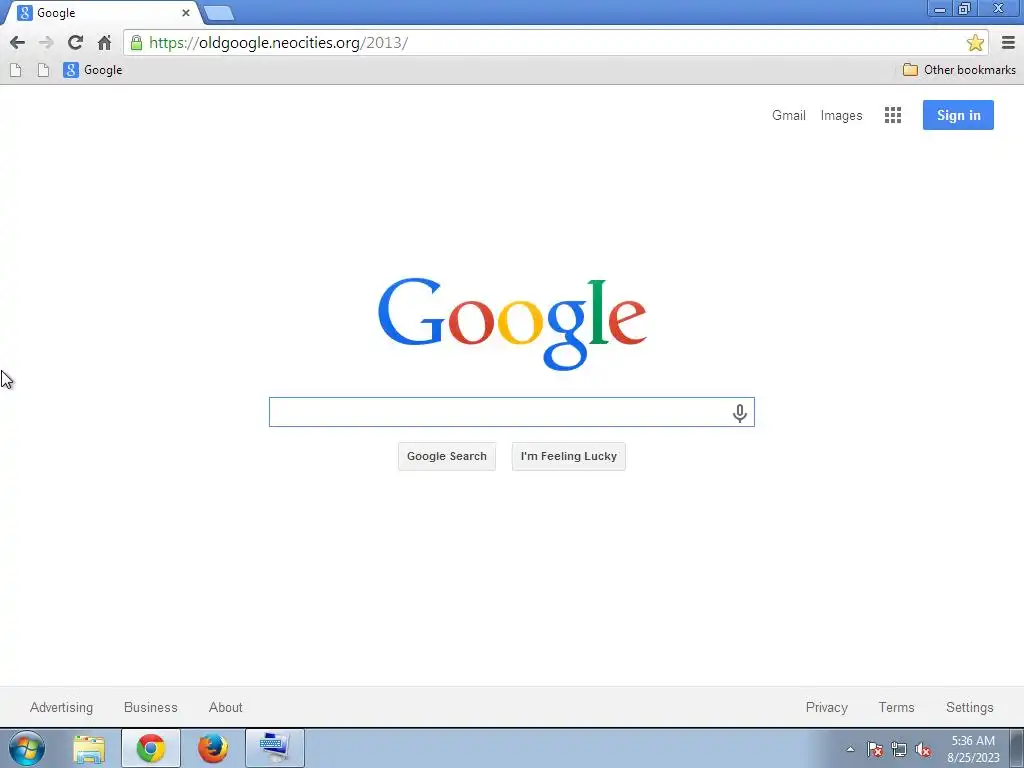Viewport: 1024px width, 768px height.
Task: Click the Chrome taskbar icon
Action: 151,748
